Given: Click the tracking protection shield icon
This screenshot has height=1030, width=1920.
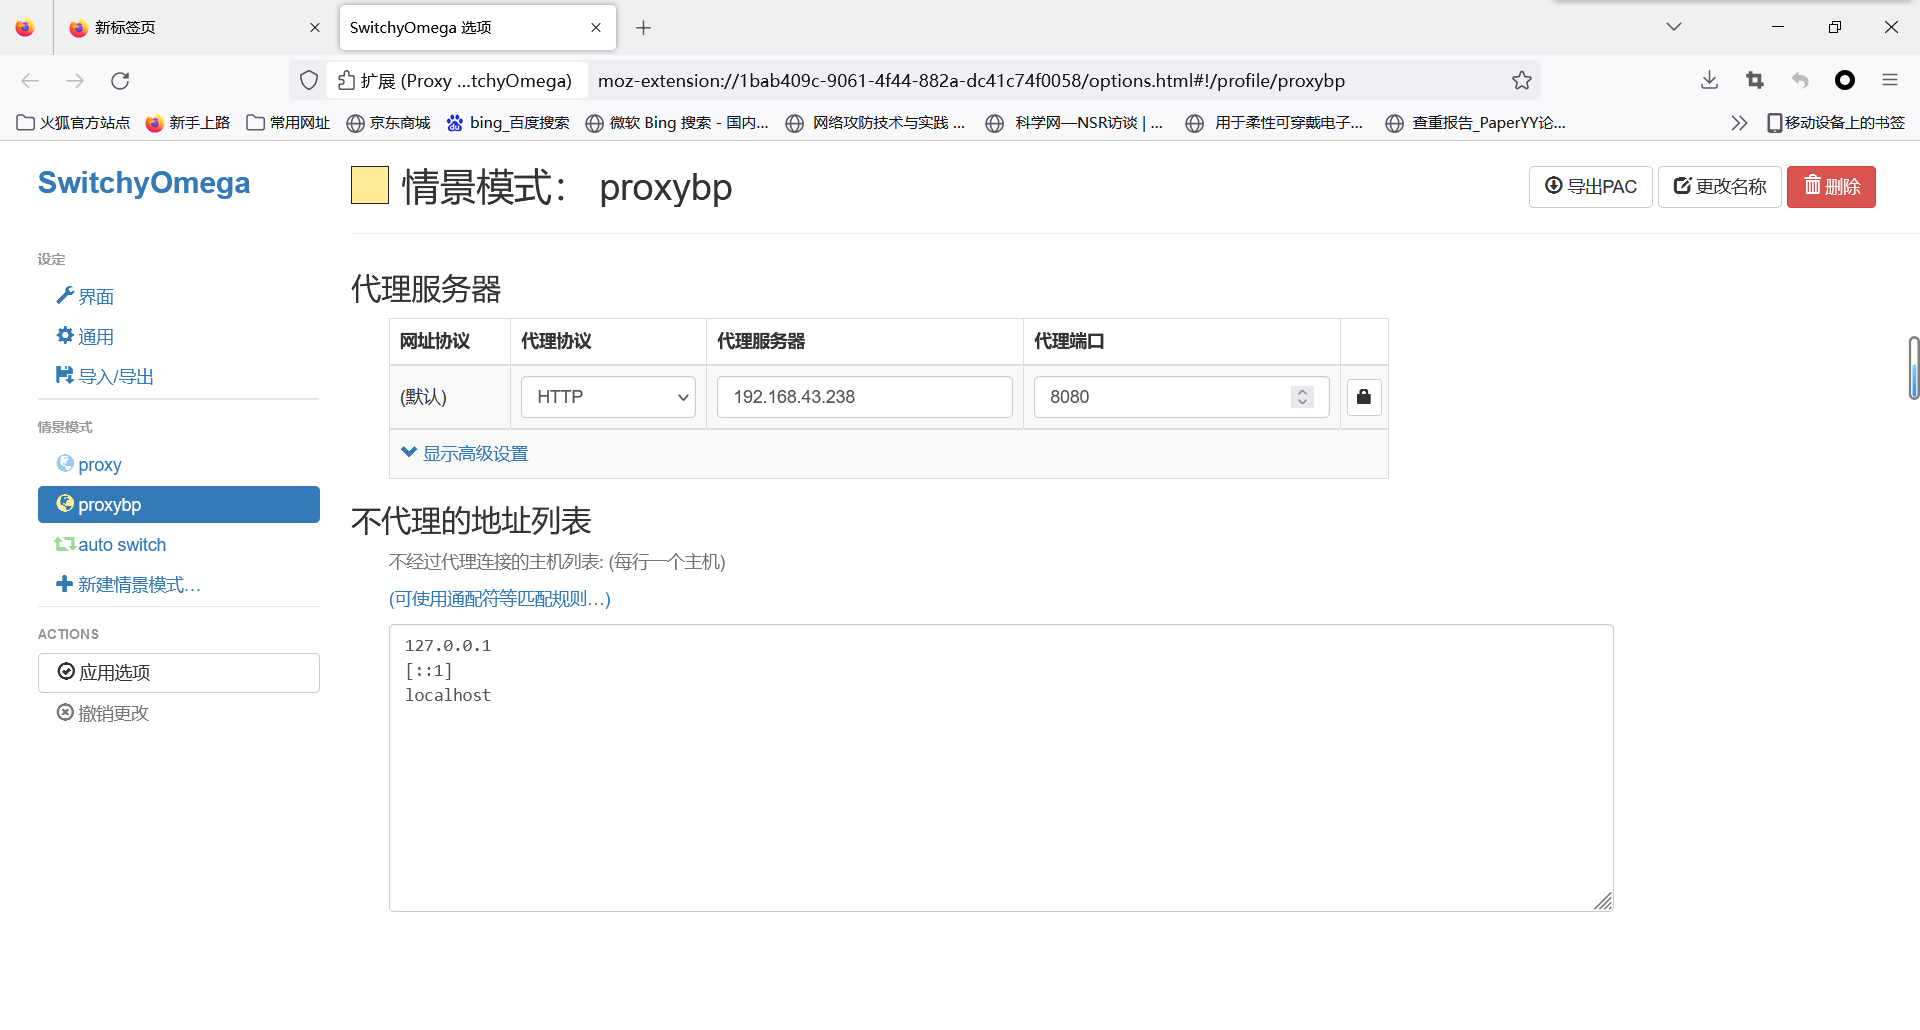Looking at the screenshot, I should [x=309, y=81].
